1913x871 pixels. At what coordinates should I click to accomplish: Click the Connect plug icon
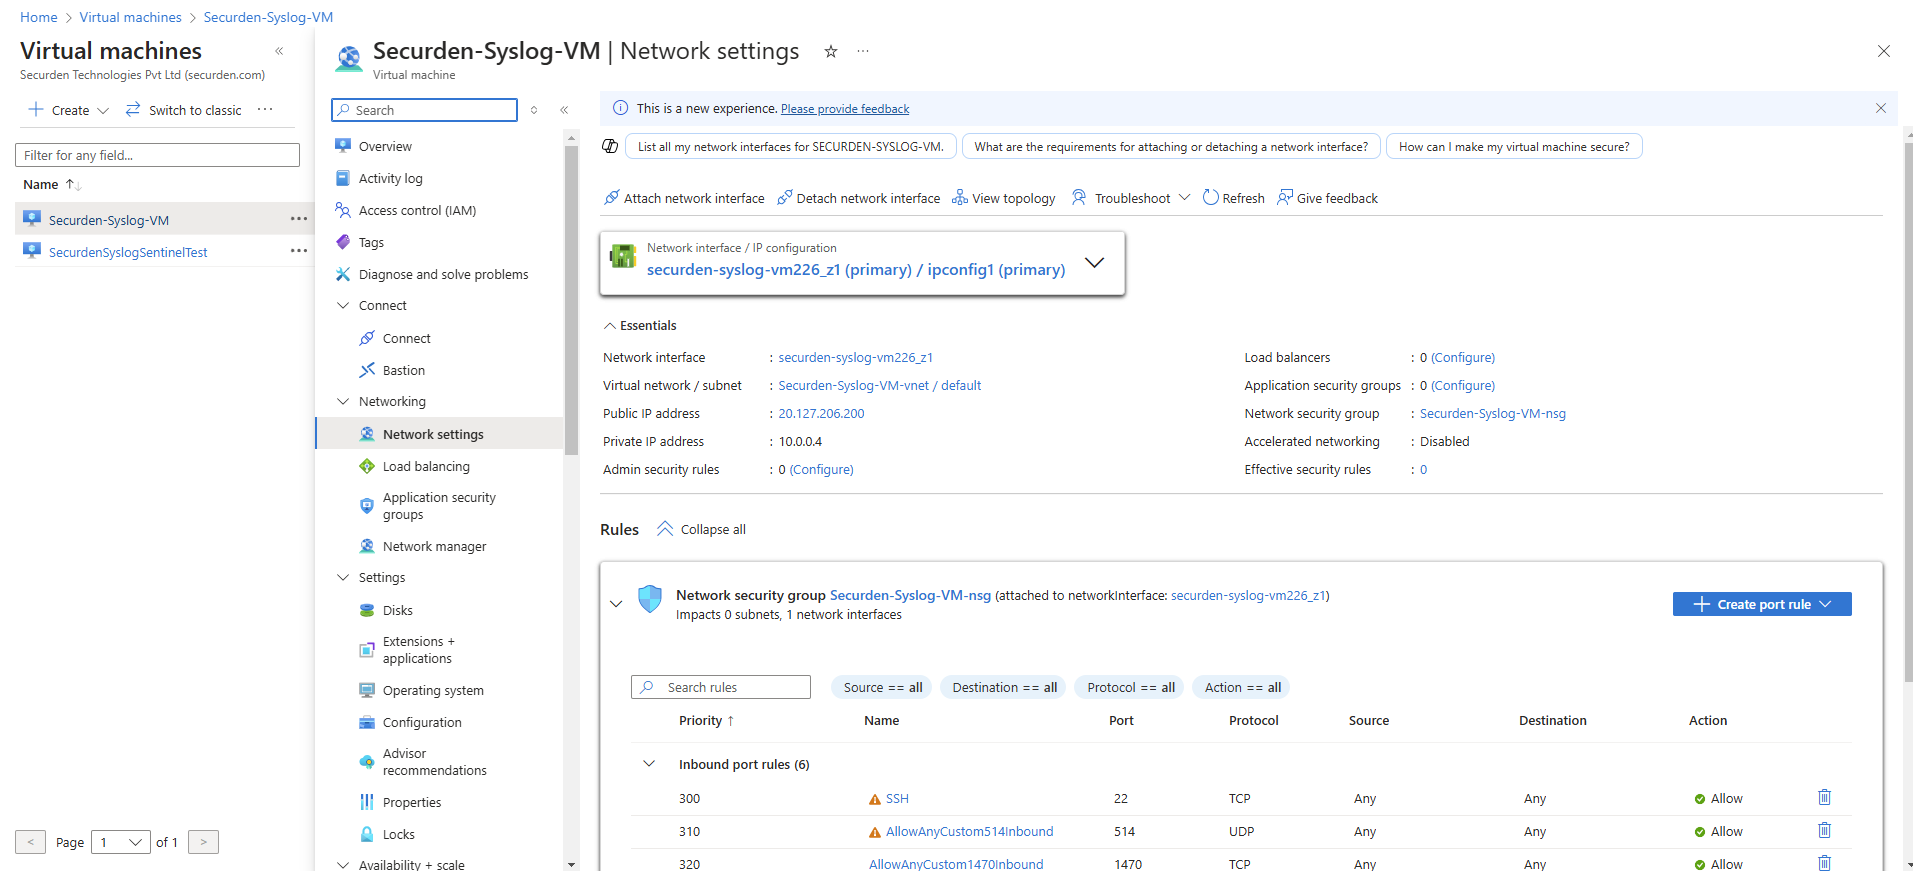point(367,338)
